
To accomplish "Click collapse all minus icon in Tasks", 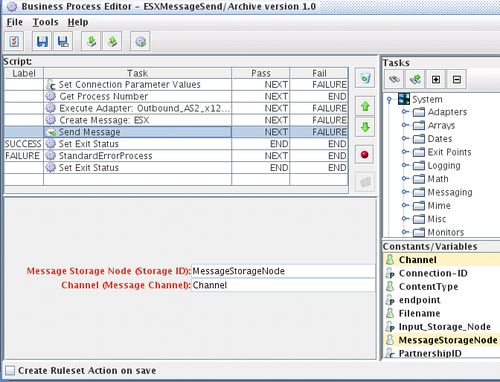I will [457, 79].
